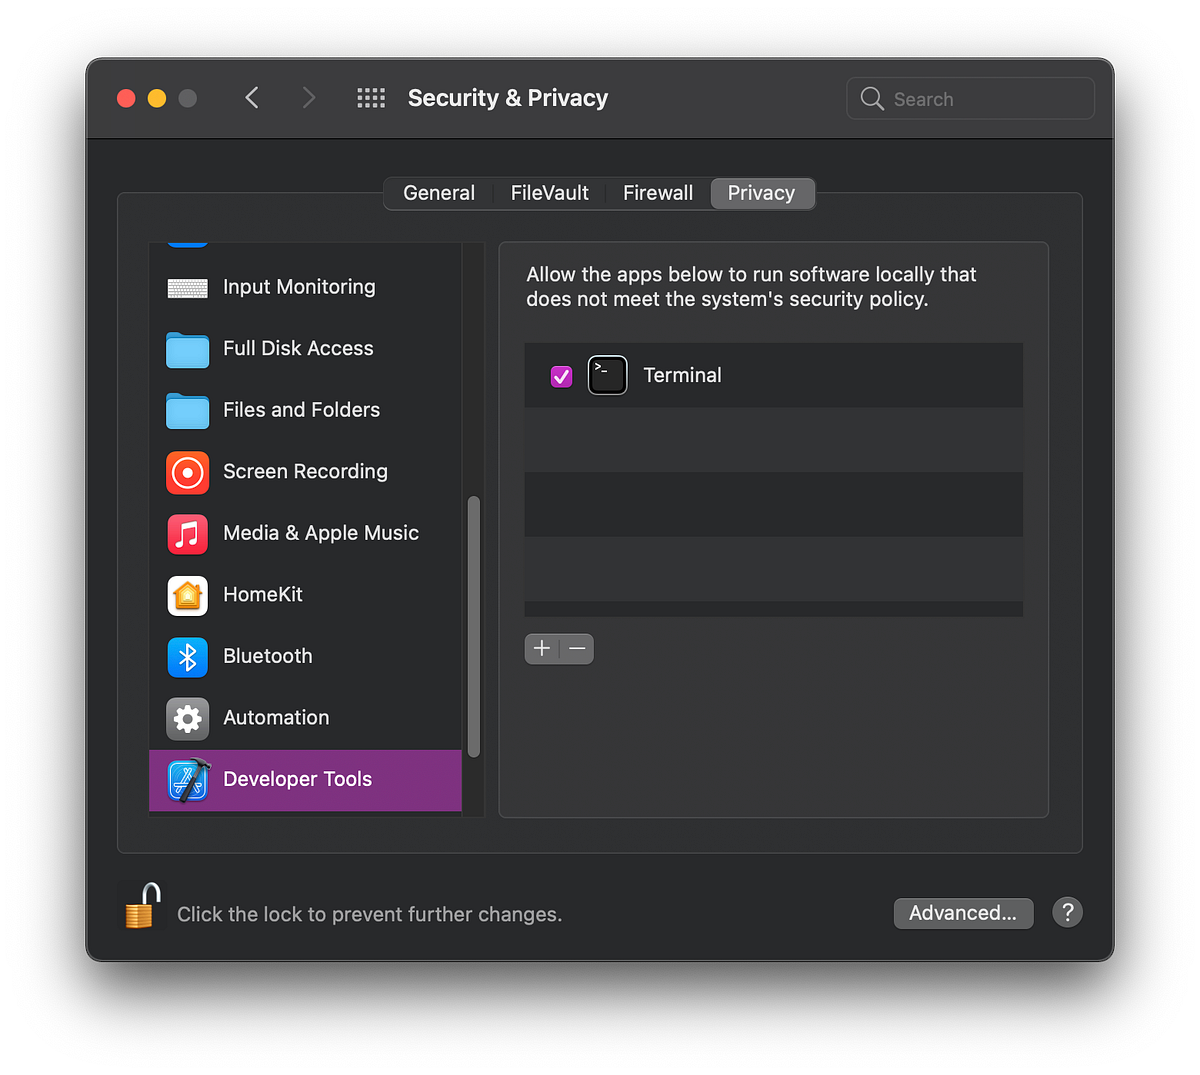Click the Advanced button
Viewport: 1200px width, 1075px height.
[962, 913]
